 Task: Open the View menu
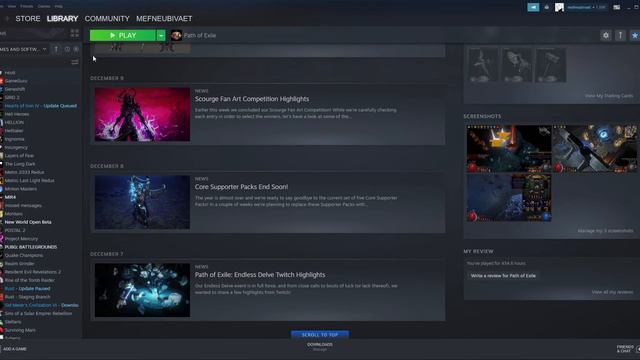(12, 6)
